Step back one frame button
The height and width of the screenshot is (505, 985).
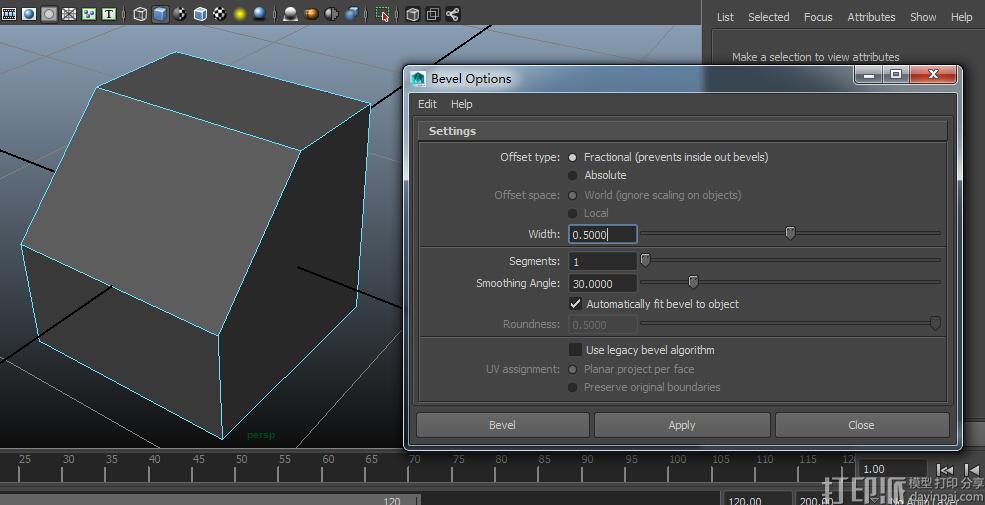(972, 470)
